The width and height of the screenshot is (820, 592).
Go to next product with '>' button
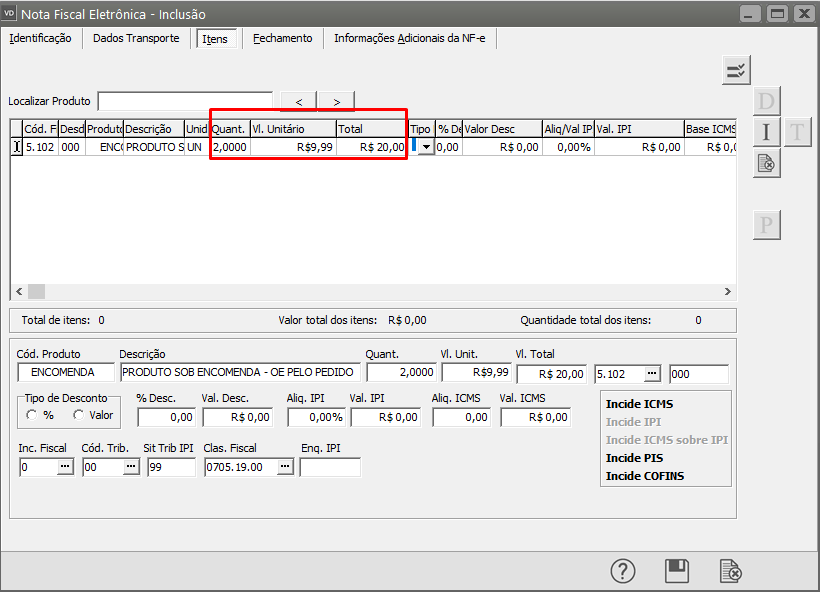(x=336, y=101)
